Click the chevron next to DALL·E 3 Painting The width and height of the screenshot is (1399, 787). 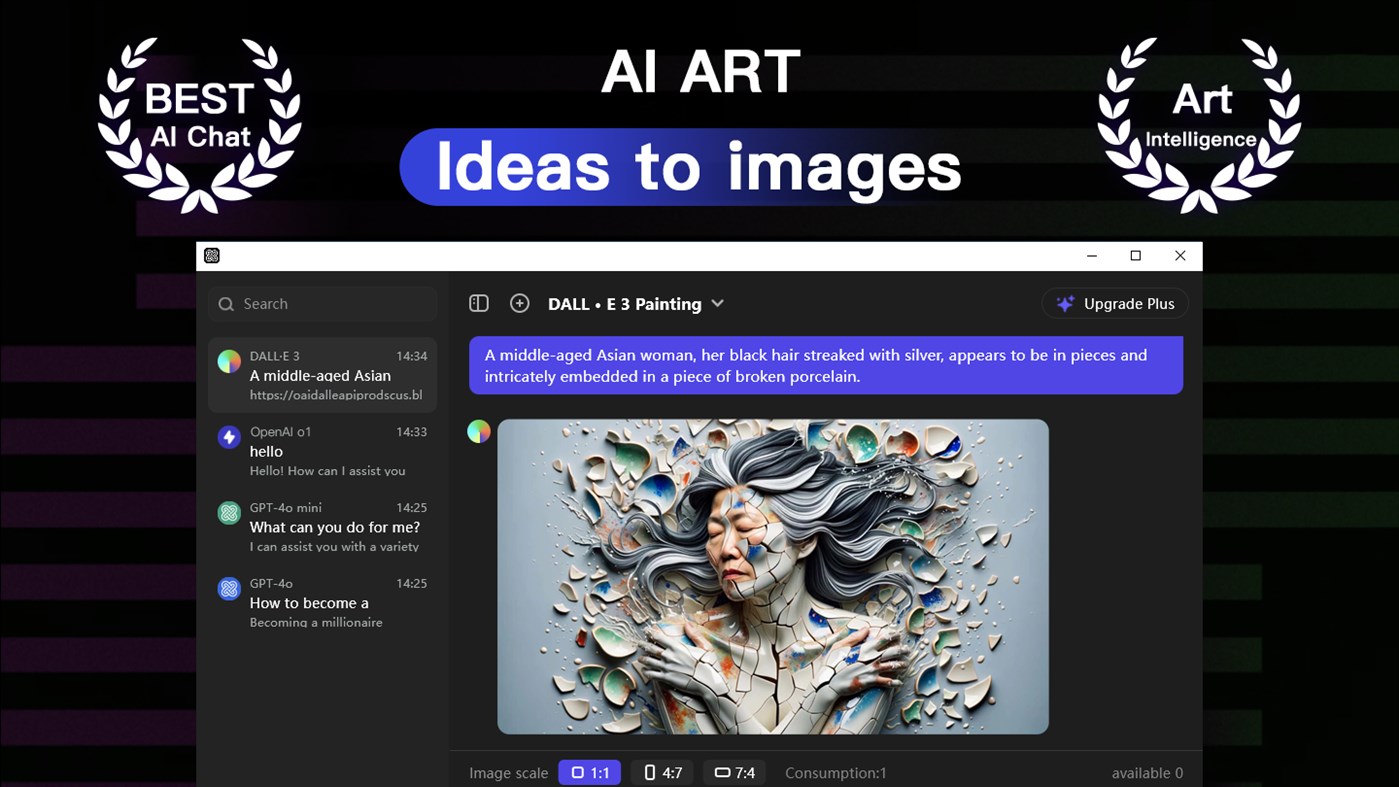point(718,303)
